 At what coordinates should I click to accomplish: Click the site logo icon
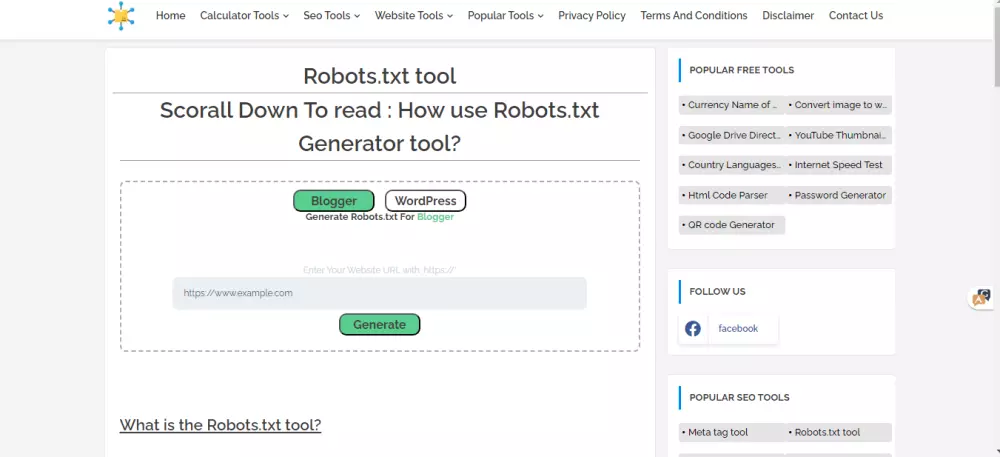coord(121,15)
